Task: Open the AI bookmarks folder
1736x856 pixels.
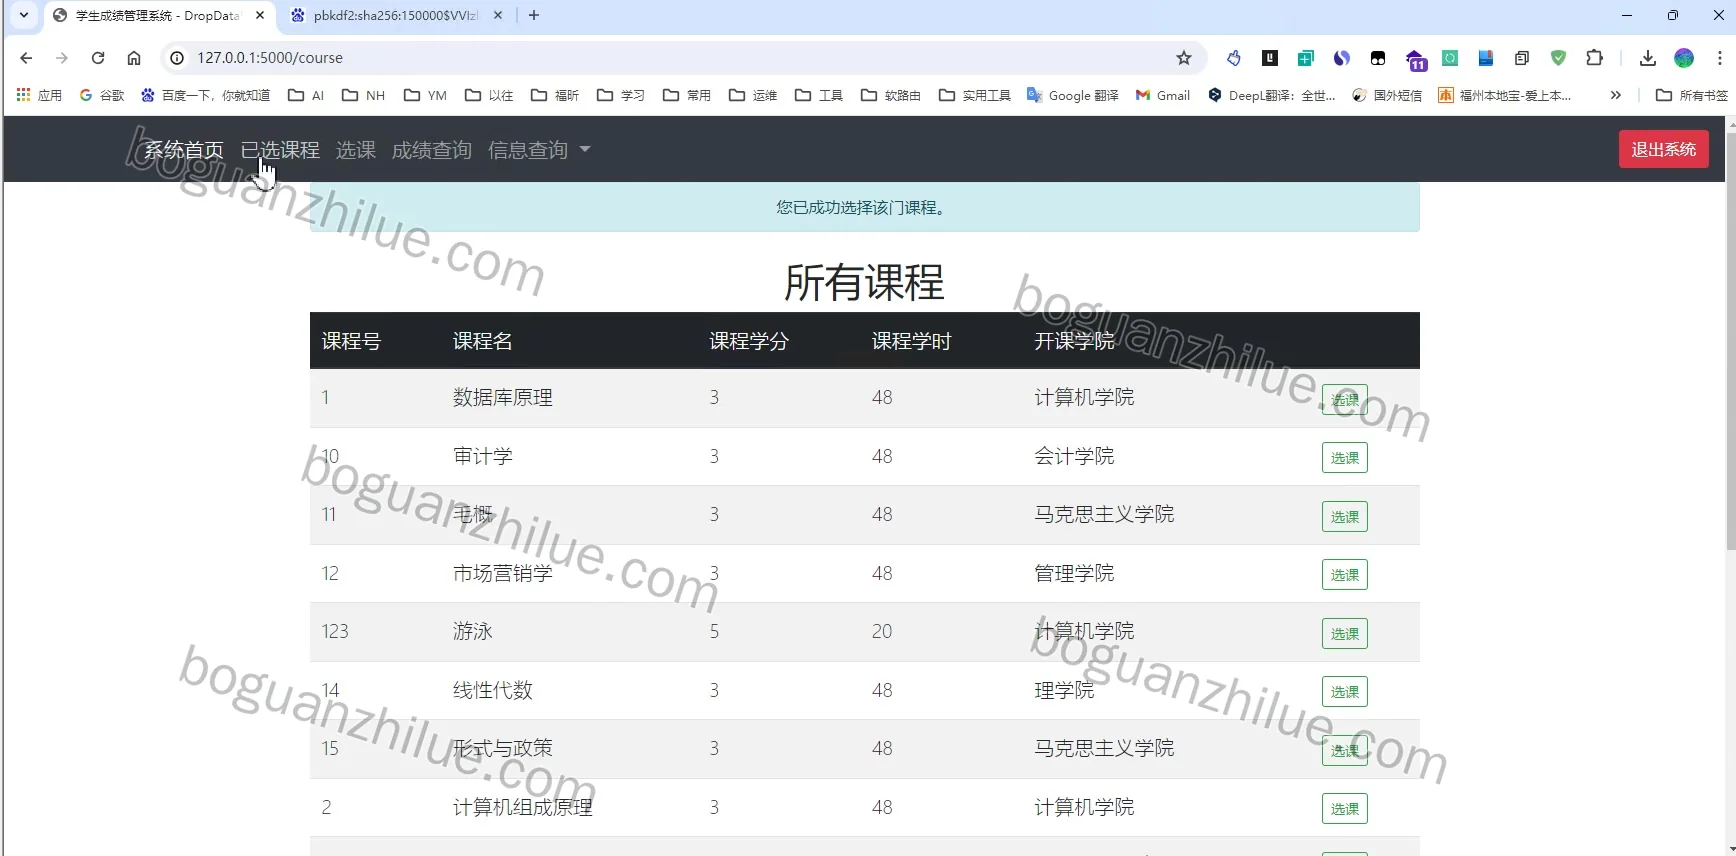Action: (x=306, y=95)
